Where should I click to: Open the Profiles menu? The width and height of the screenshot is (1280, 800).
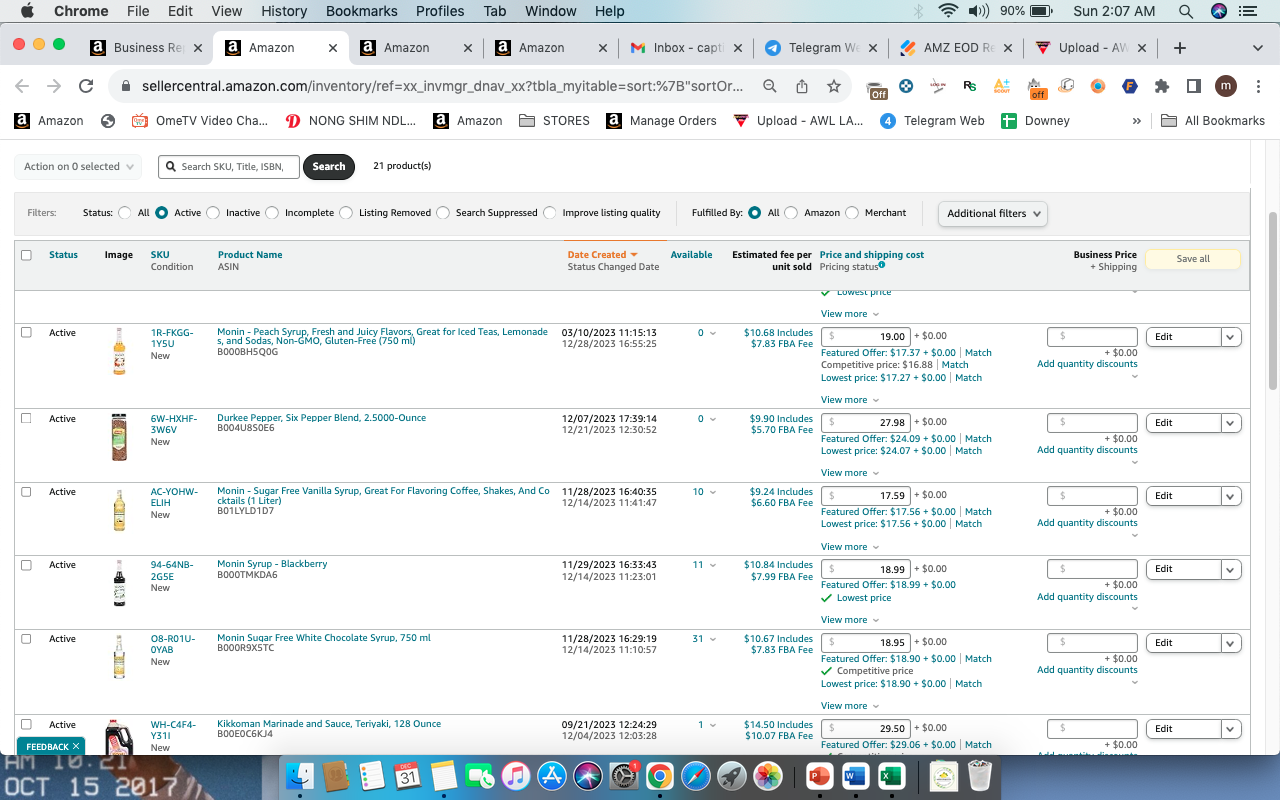440,11
